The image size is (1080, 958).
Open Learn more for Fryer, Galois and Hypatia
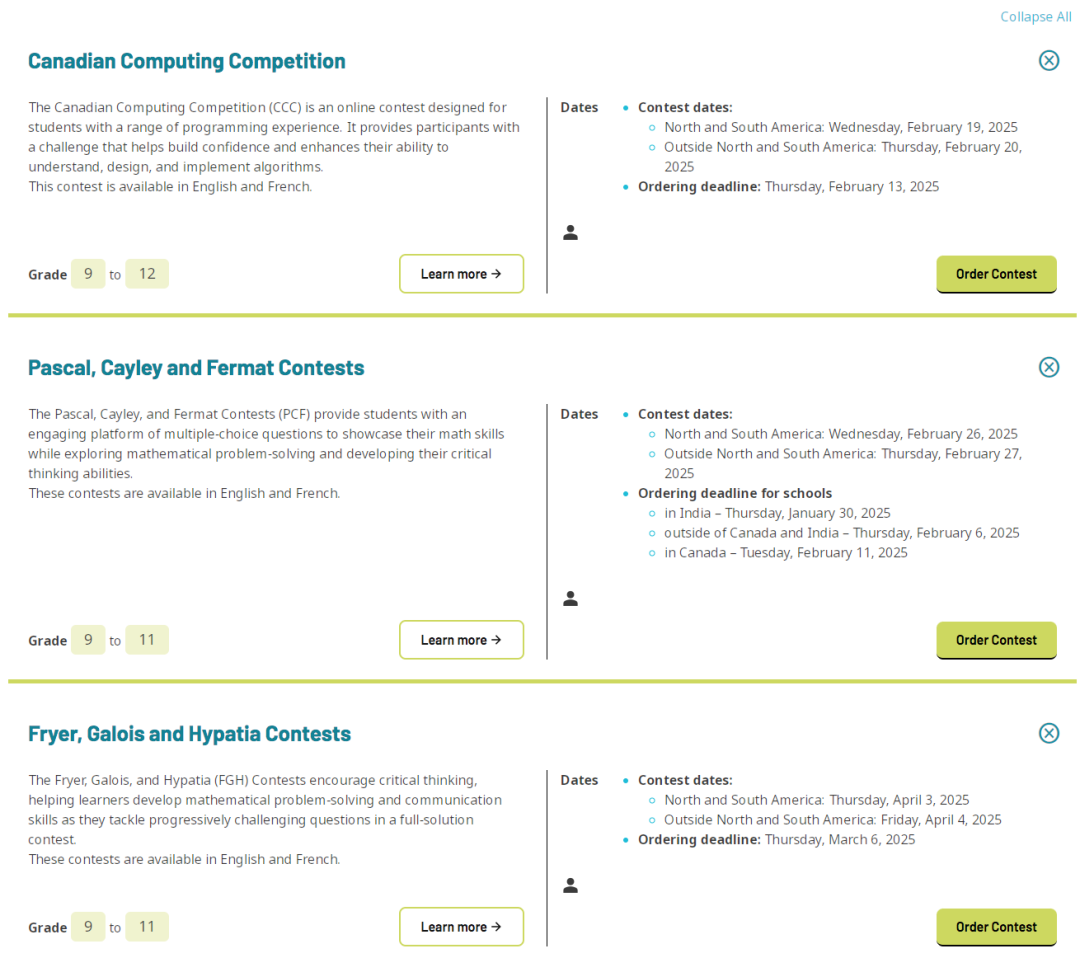point(461,927)
